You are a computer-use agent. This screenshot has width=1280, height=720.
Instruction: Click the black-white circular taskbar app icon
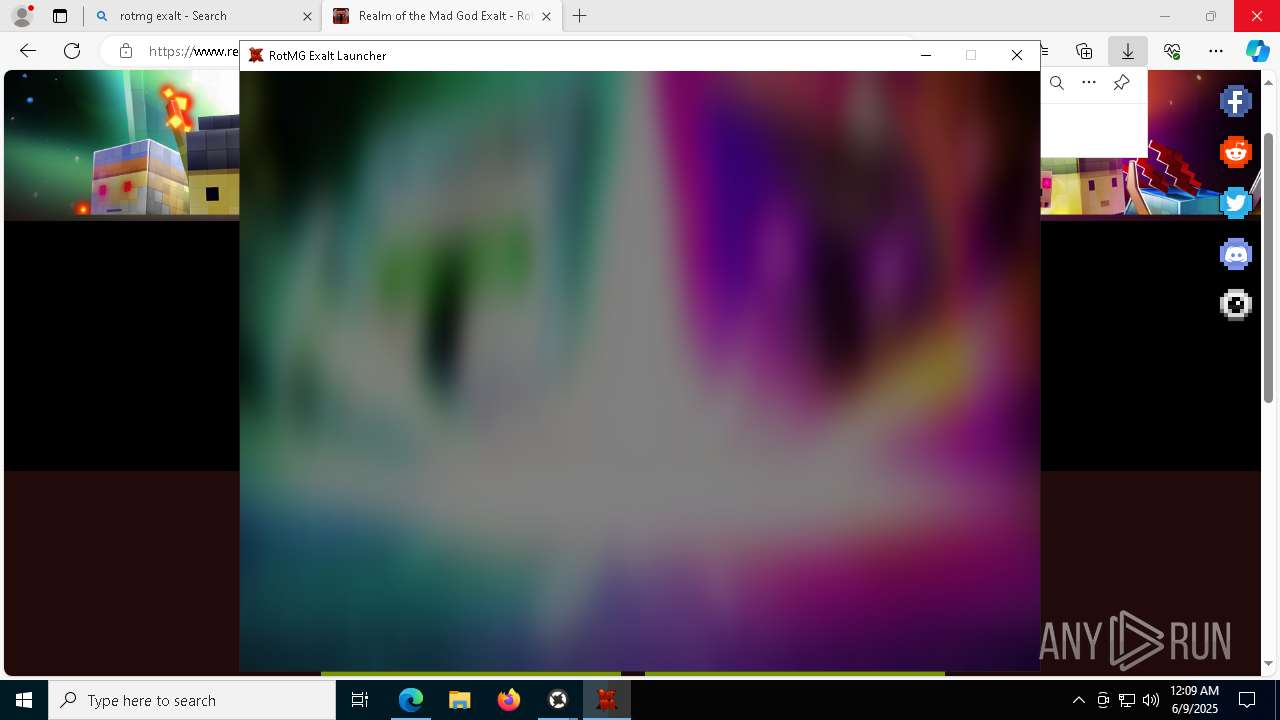pos(558,700)
